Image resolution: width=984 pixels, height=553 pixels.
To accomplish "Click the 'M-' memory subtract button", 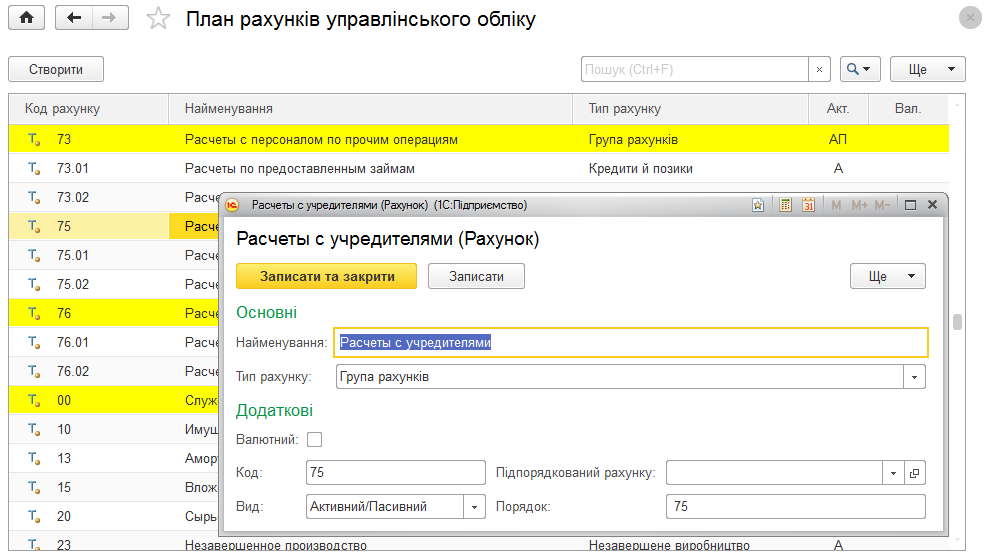I will coord(882,205).
